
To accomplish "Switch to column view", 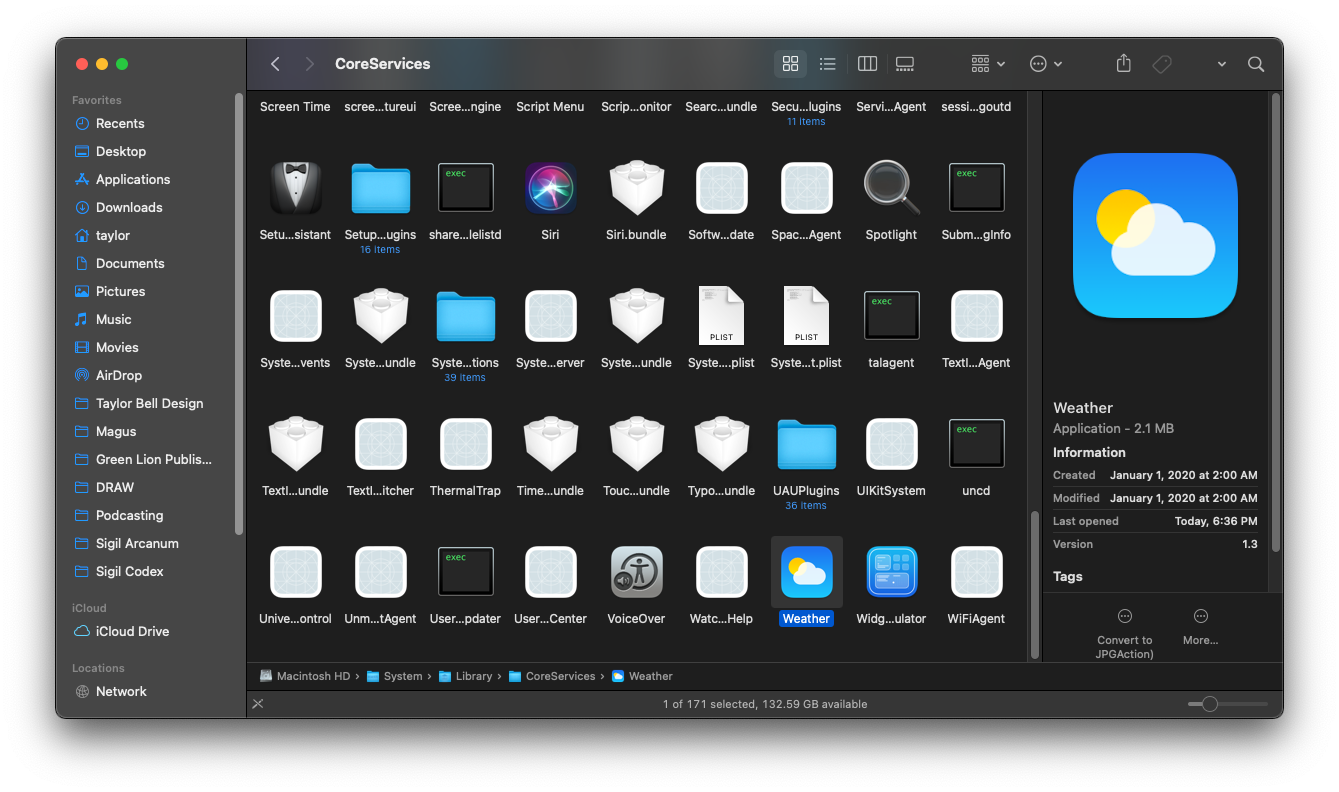I will click(867, 64).
